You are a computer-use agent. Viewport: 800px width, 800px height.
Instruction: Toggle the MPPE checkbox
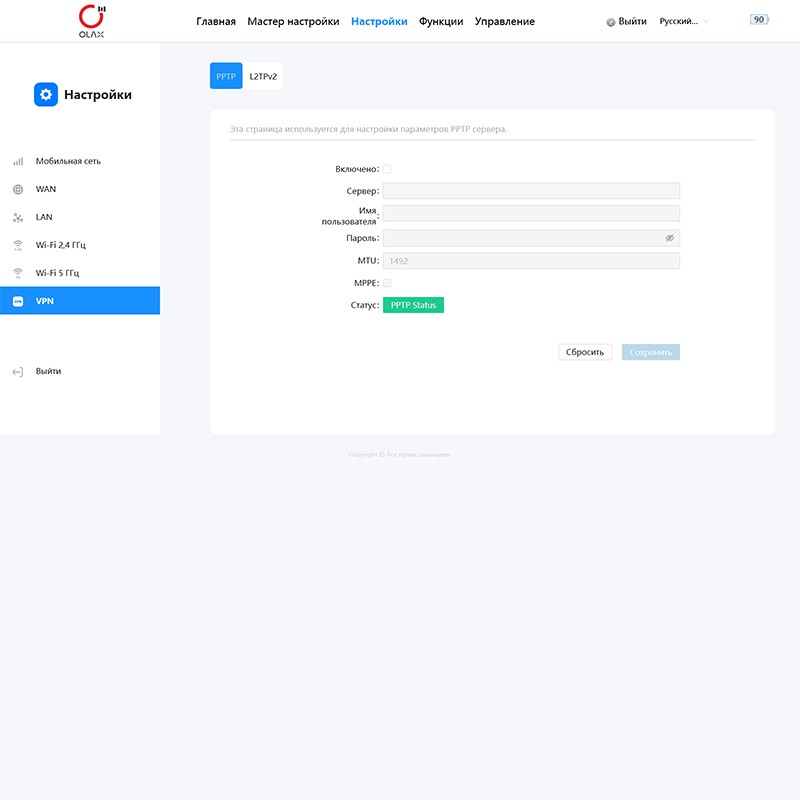[x=387, y=283]
